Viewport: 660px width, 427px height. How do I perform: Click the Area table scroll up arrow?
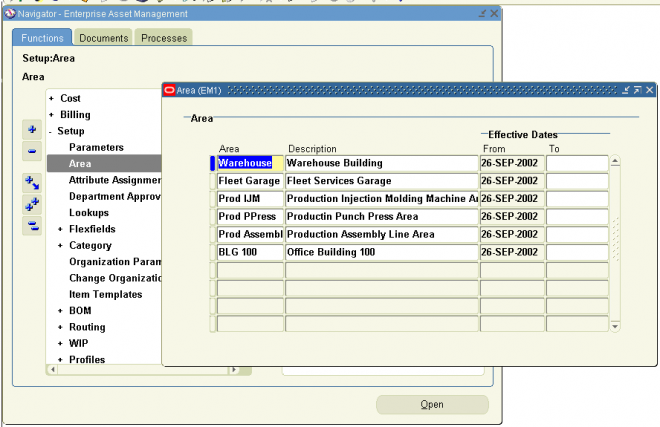(x=615, y=160)
